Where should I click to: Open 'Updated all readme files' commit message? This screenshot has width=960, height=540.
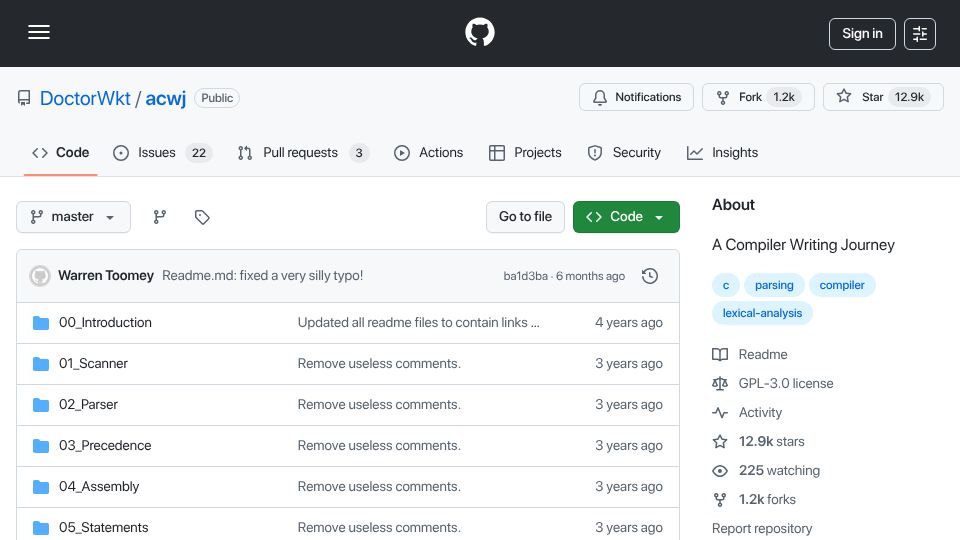click(x=418, y=323)
